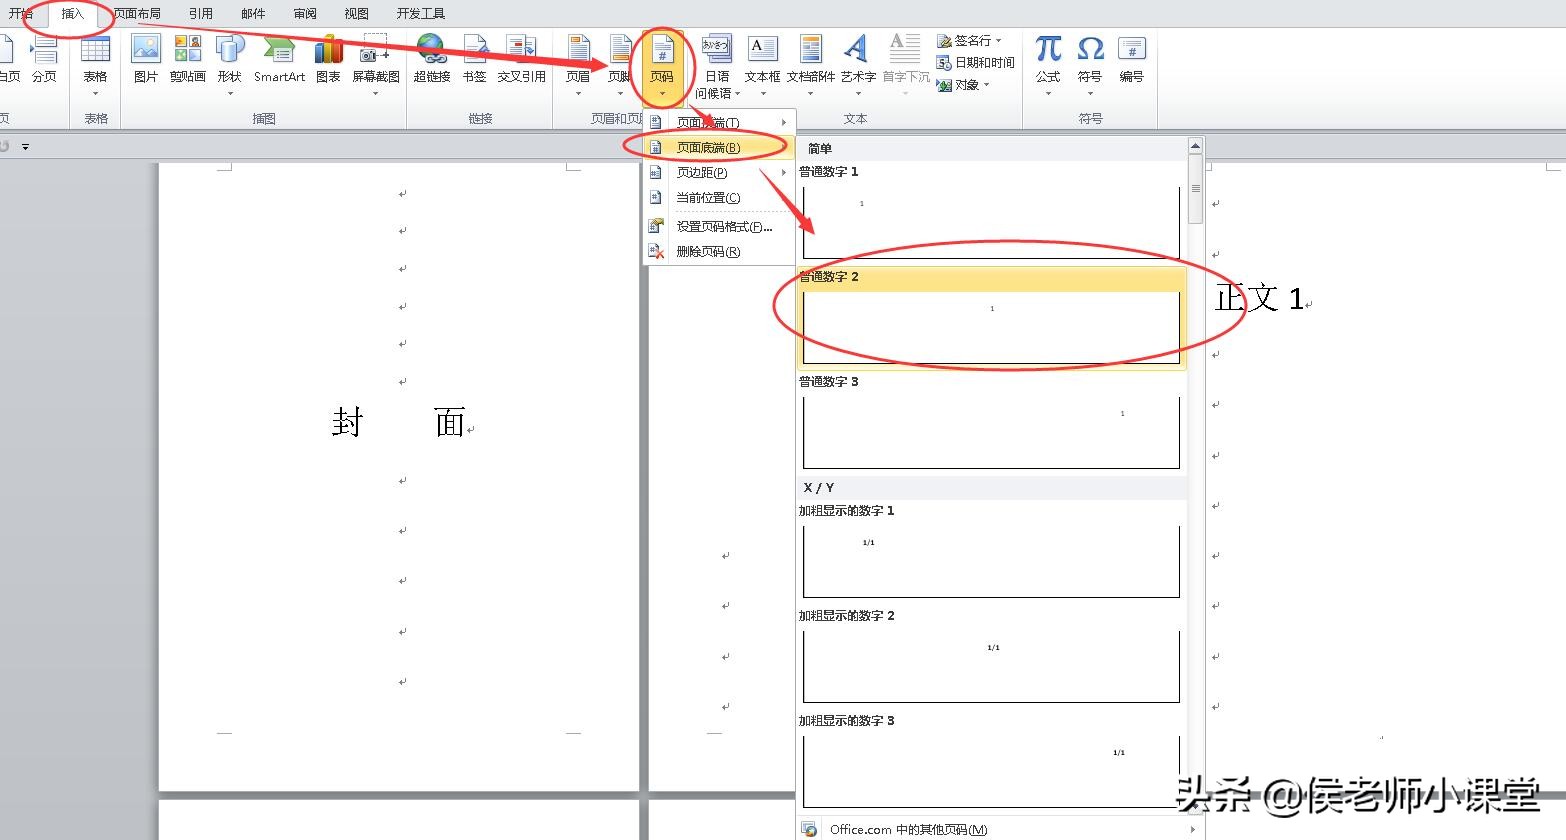
Task: Click the 对象 object icon
Action: (944, 85)
